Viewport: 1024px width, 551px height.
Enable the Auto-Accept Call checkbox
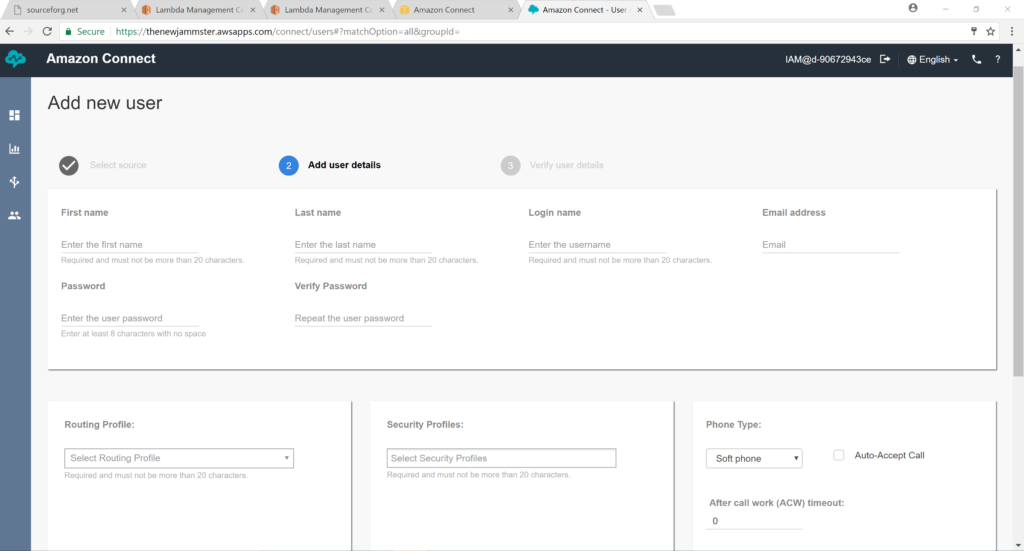pyautogui.click(x=839, y=455)
